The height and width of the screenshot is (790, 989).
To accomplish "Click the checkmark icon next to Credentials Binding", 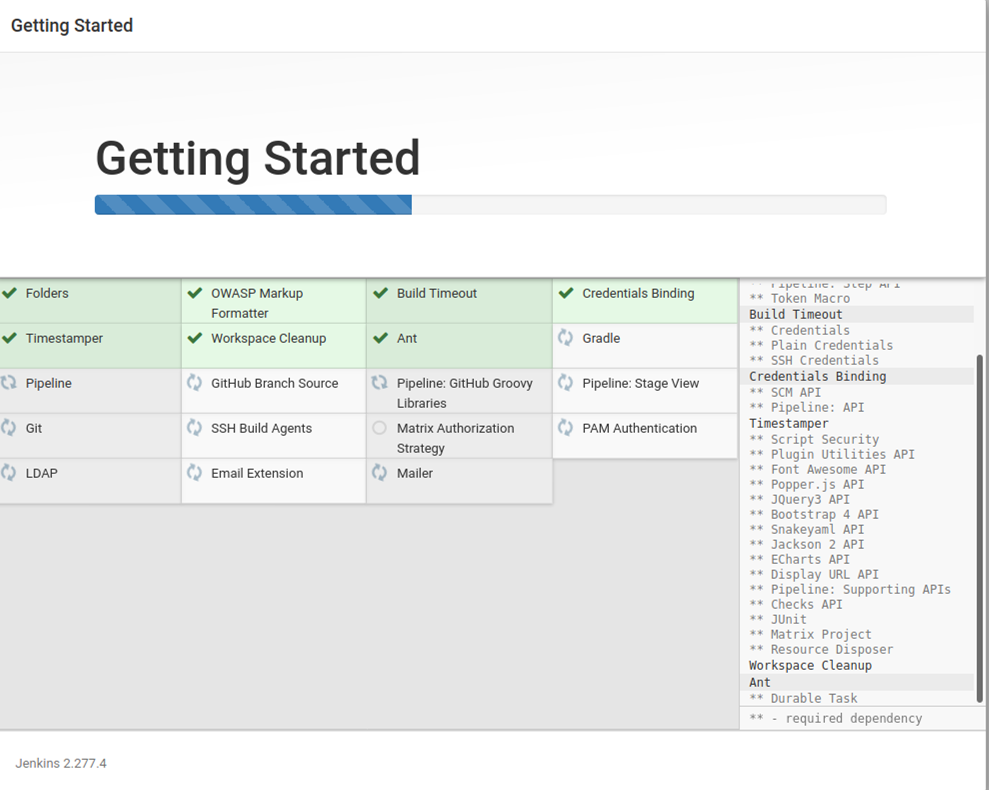I will tap(566, 293).
